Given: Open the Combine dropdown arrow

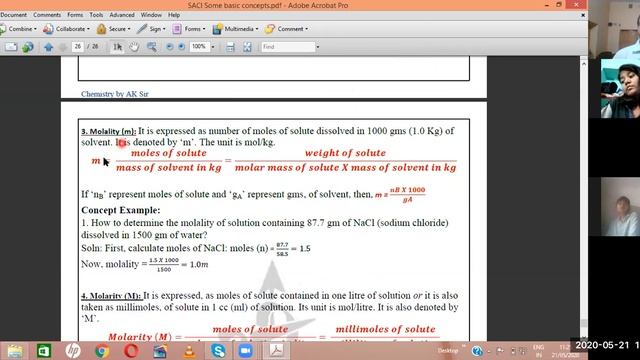Looking at the screenshot, I should tap(35, 29).
